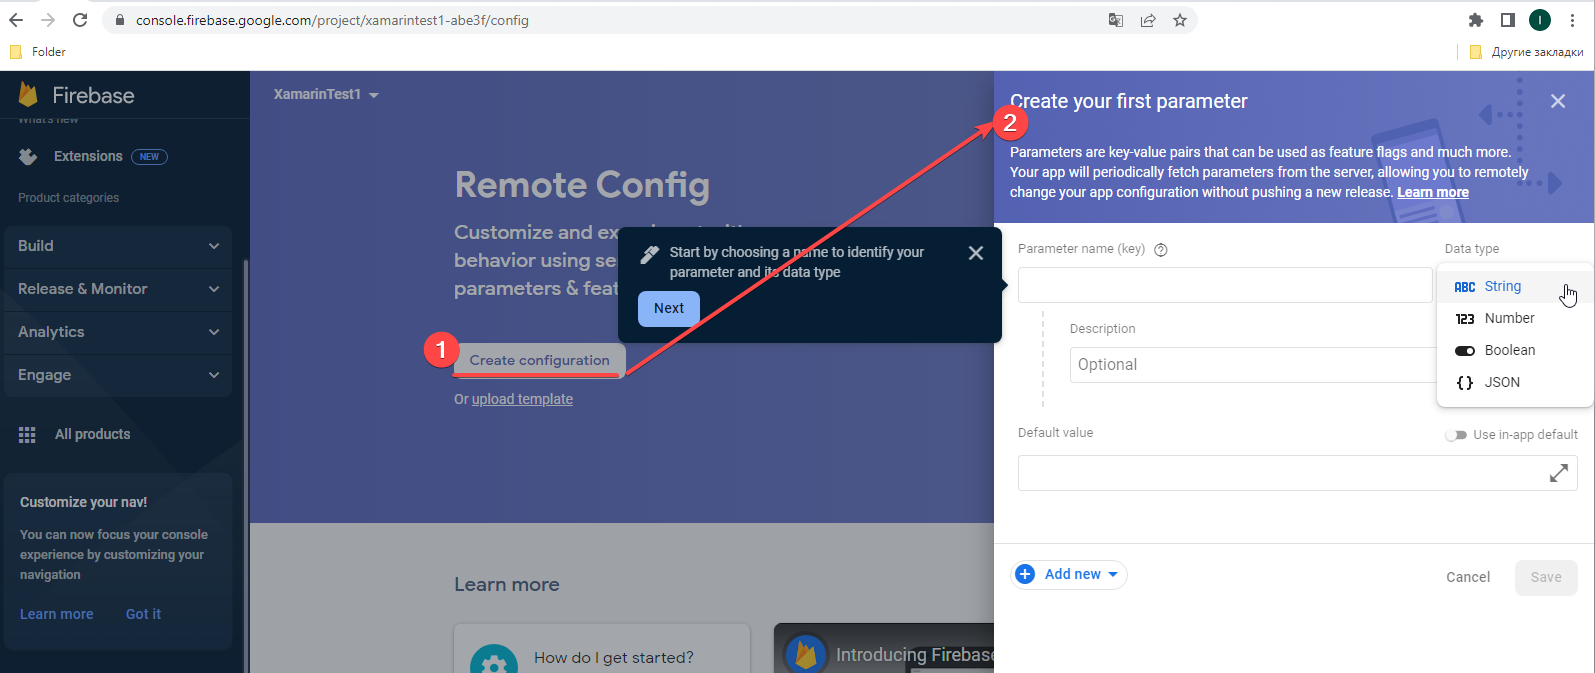Click the Boolean toggle type icon

coord(1465,351)
